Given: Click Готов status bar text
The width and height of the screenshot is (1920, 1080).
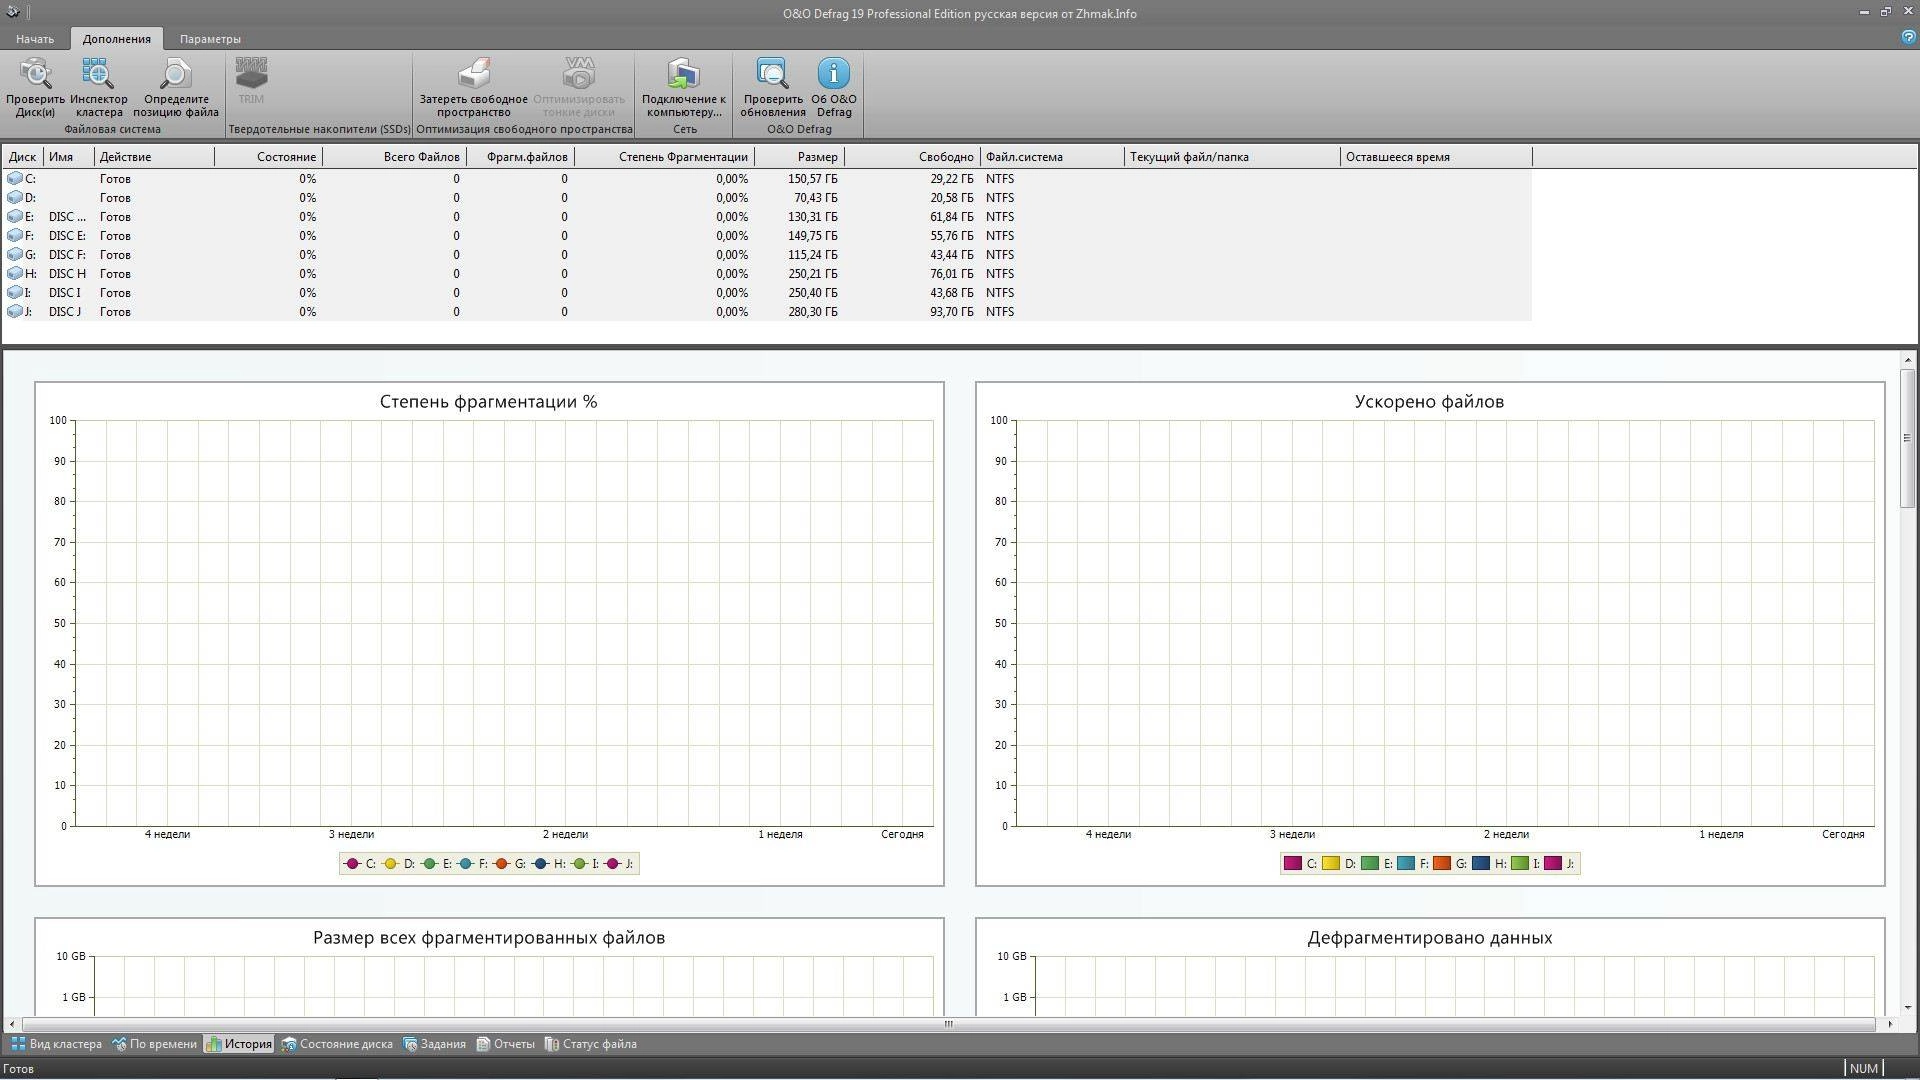Looking at the screenshot, I should tap(19, 1069).
